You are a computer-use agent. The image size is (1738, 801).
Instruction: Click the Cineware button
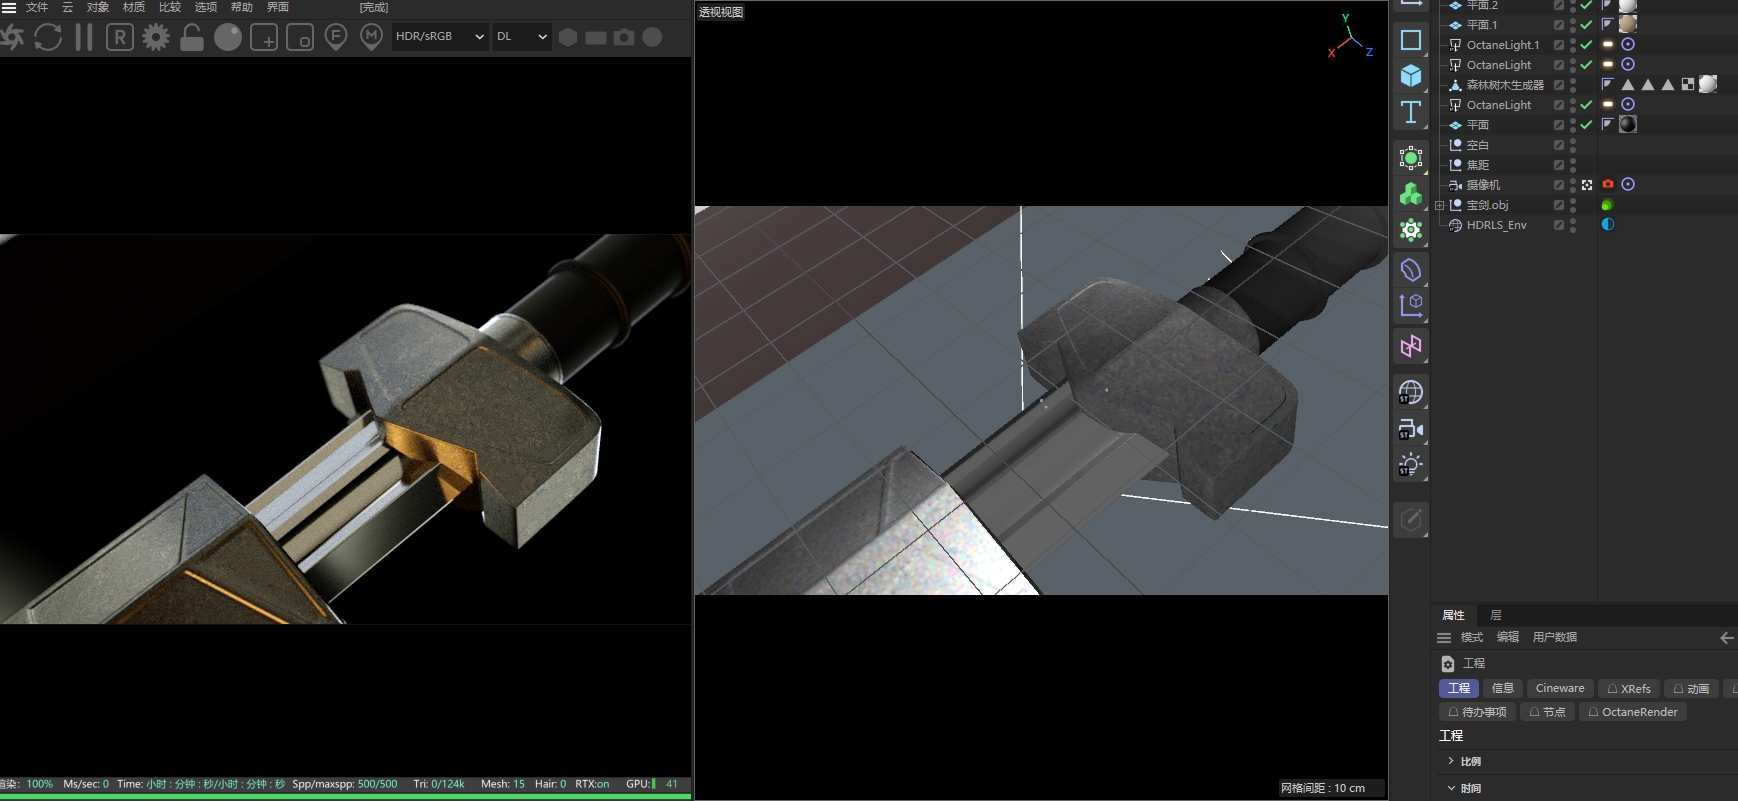click(1559, 688)
